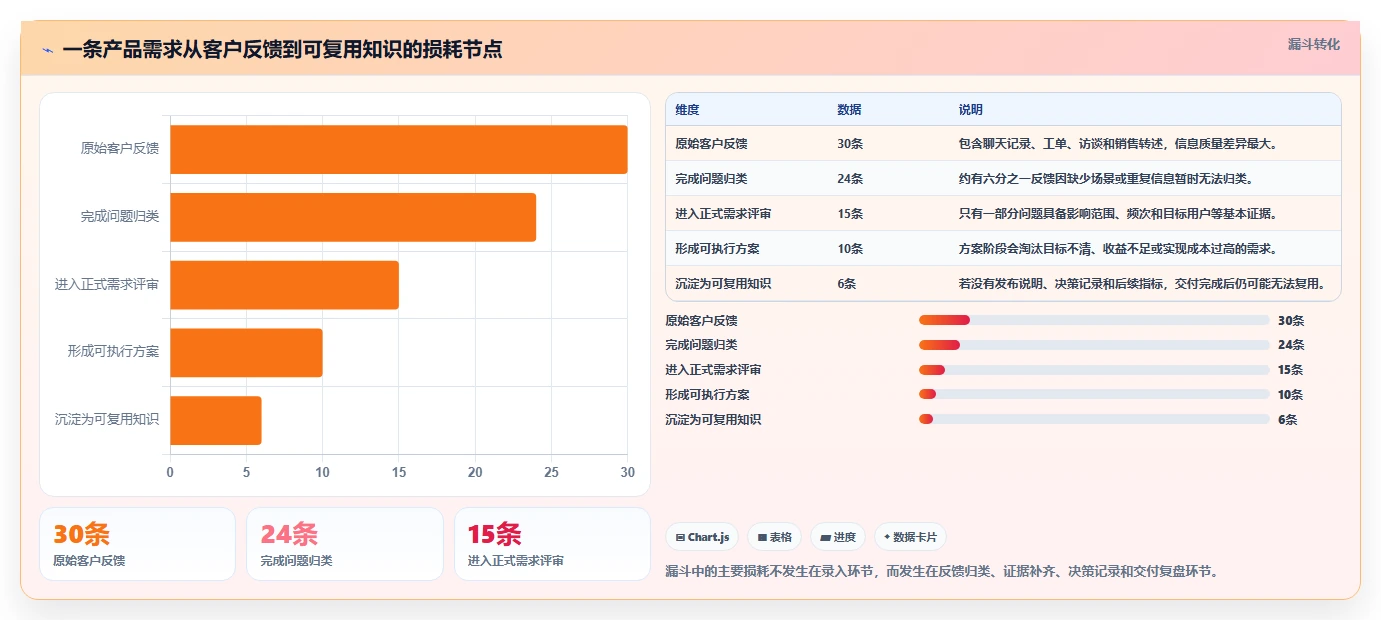Select the 沉淀为可复用知识 chart bar

[216, 420]
